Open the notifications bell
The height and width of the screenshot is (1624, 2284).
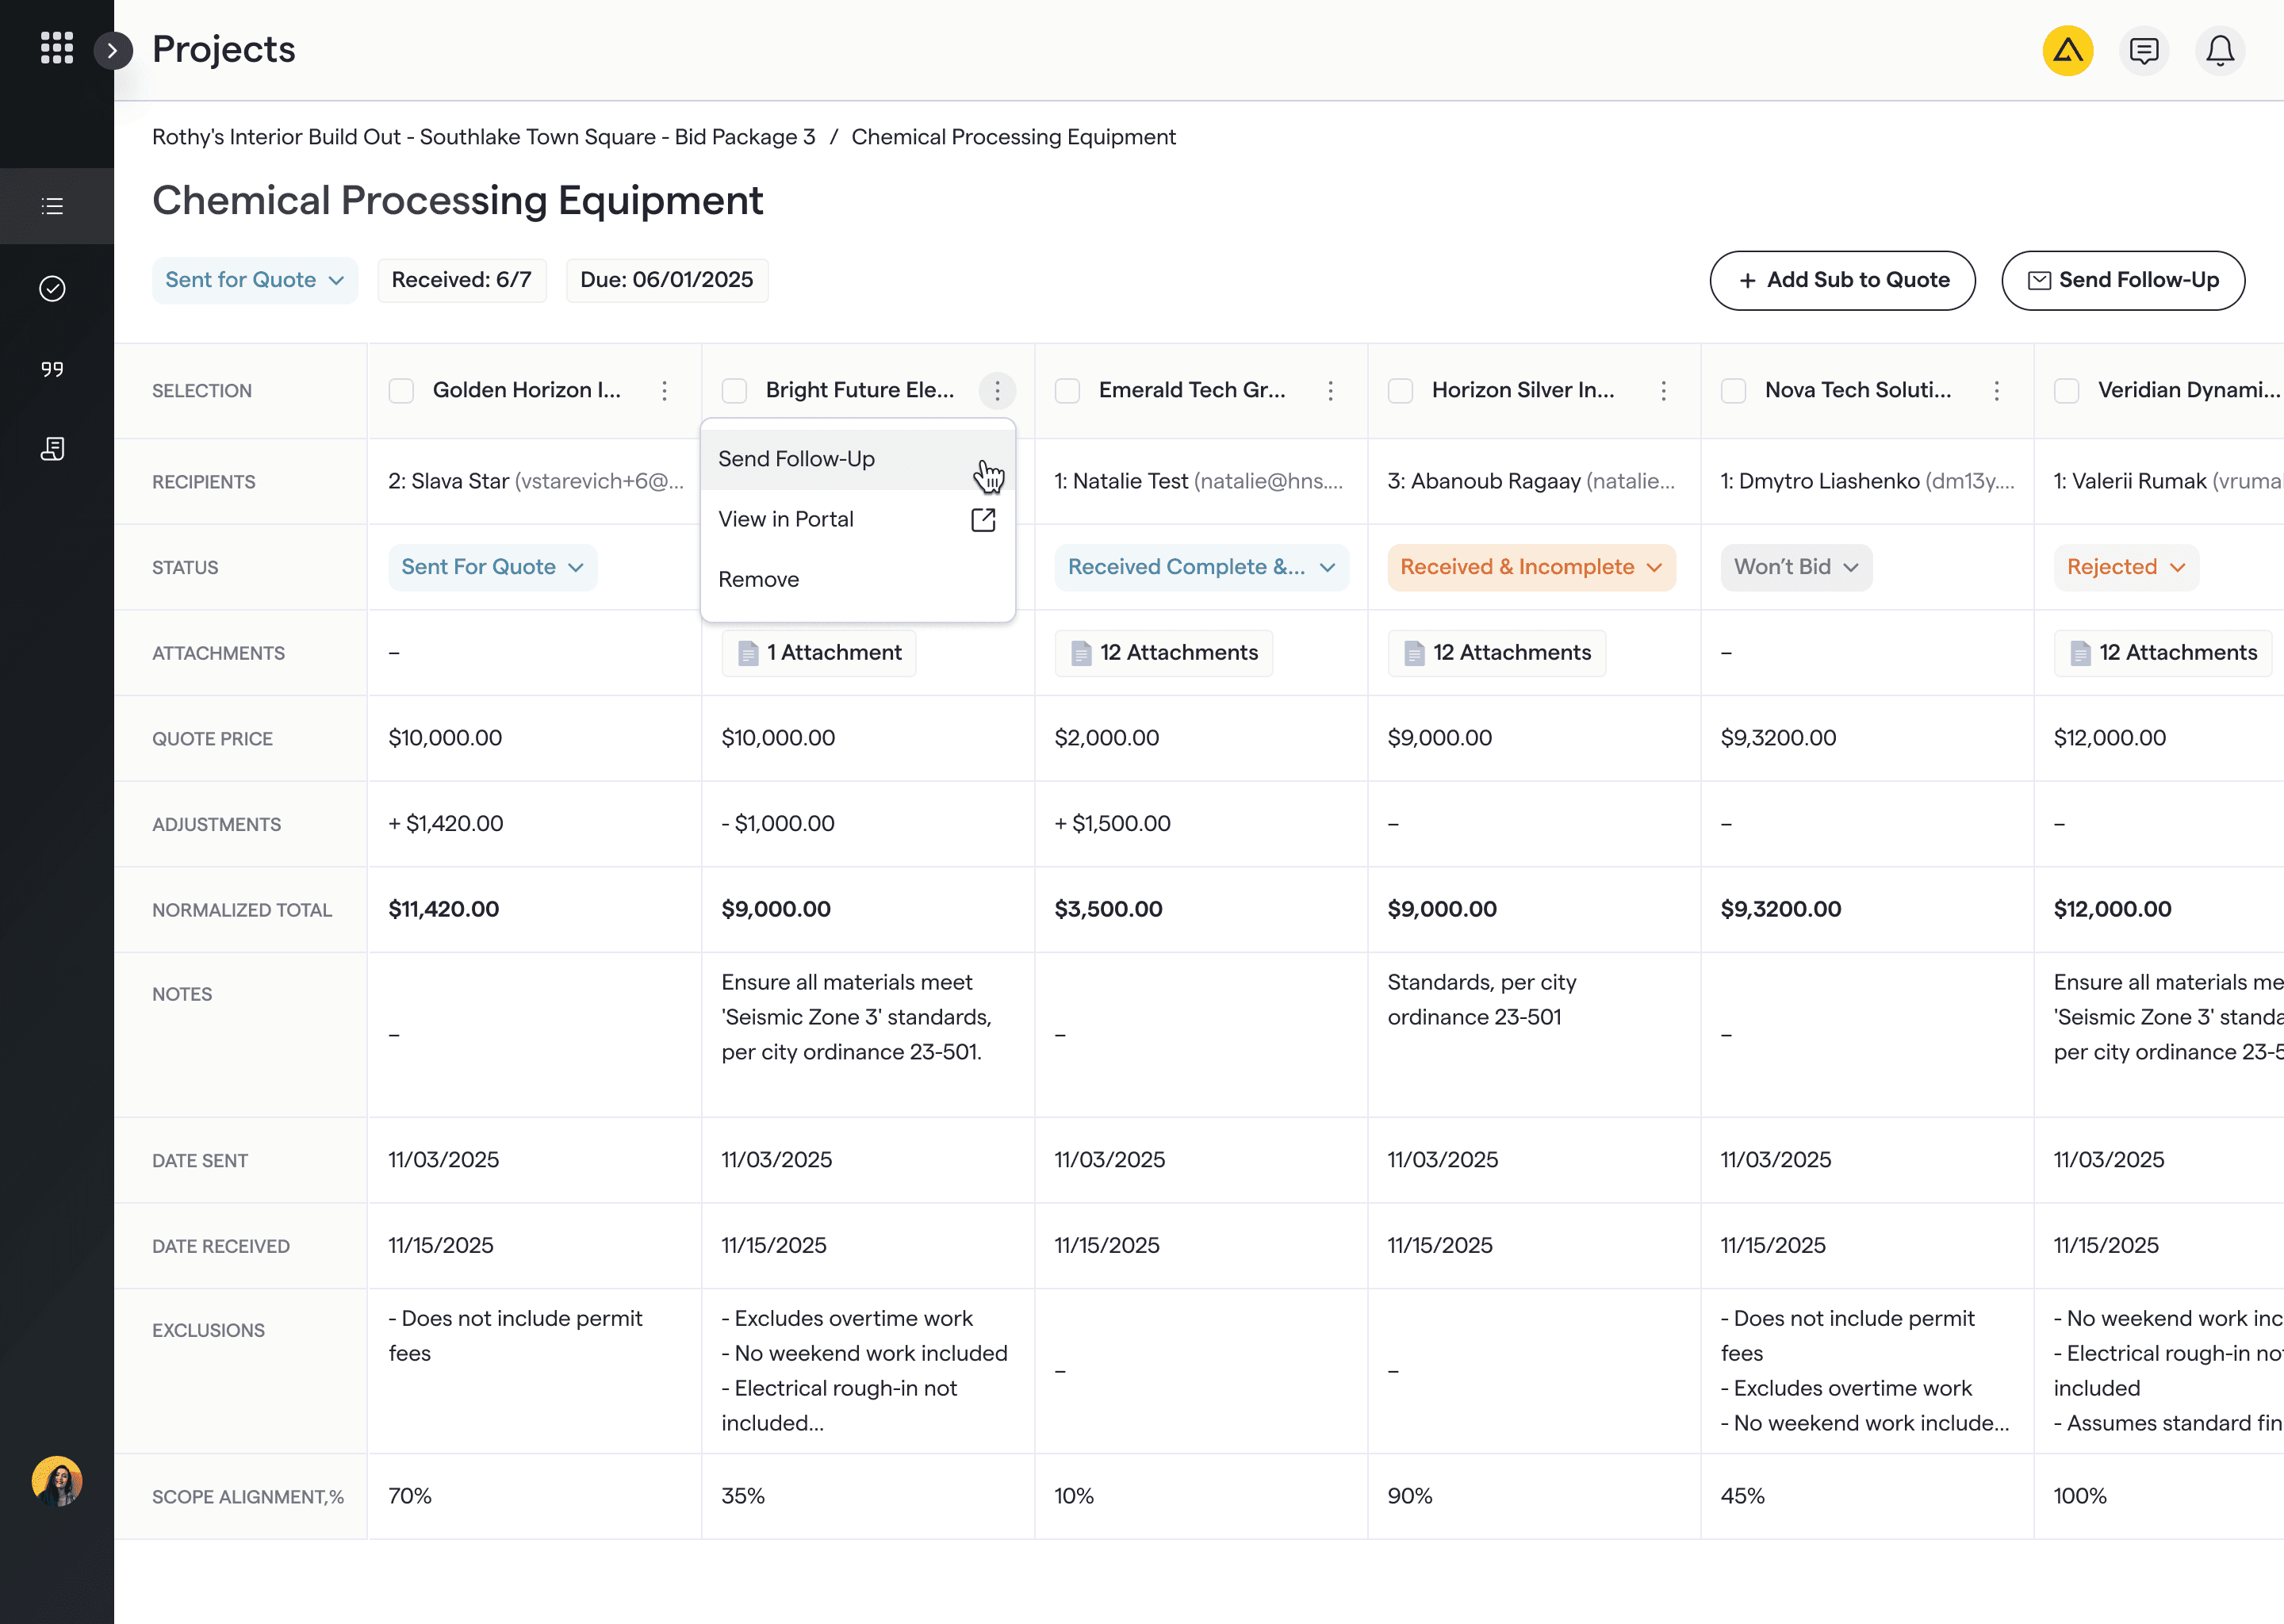[2220, 50]
